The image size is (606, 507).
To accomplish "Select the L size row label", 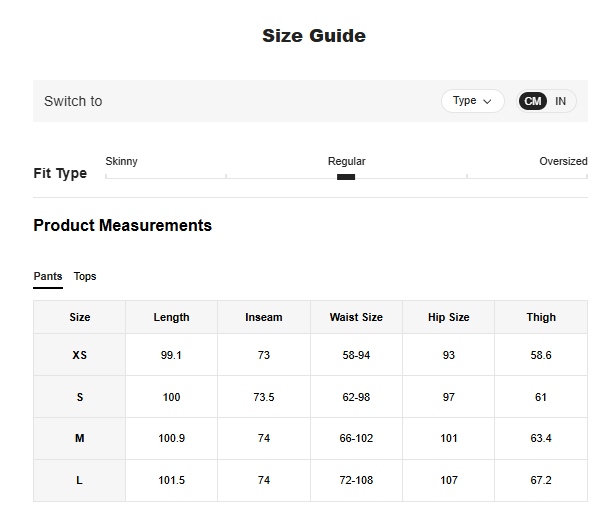I will [80, 480].
